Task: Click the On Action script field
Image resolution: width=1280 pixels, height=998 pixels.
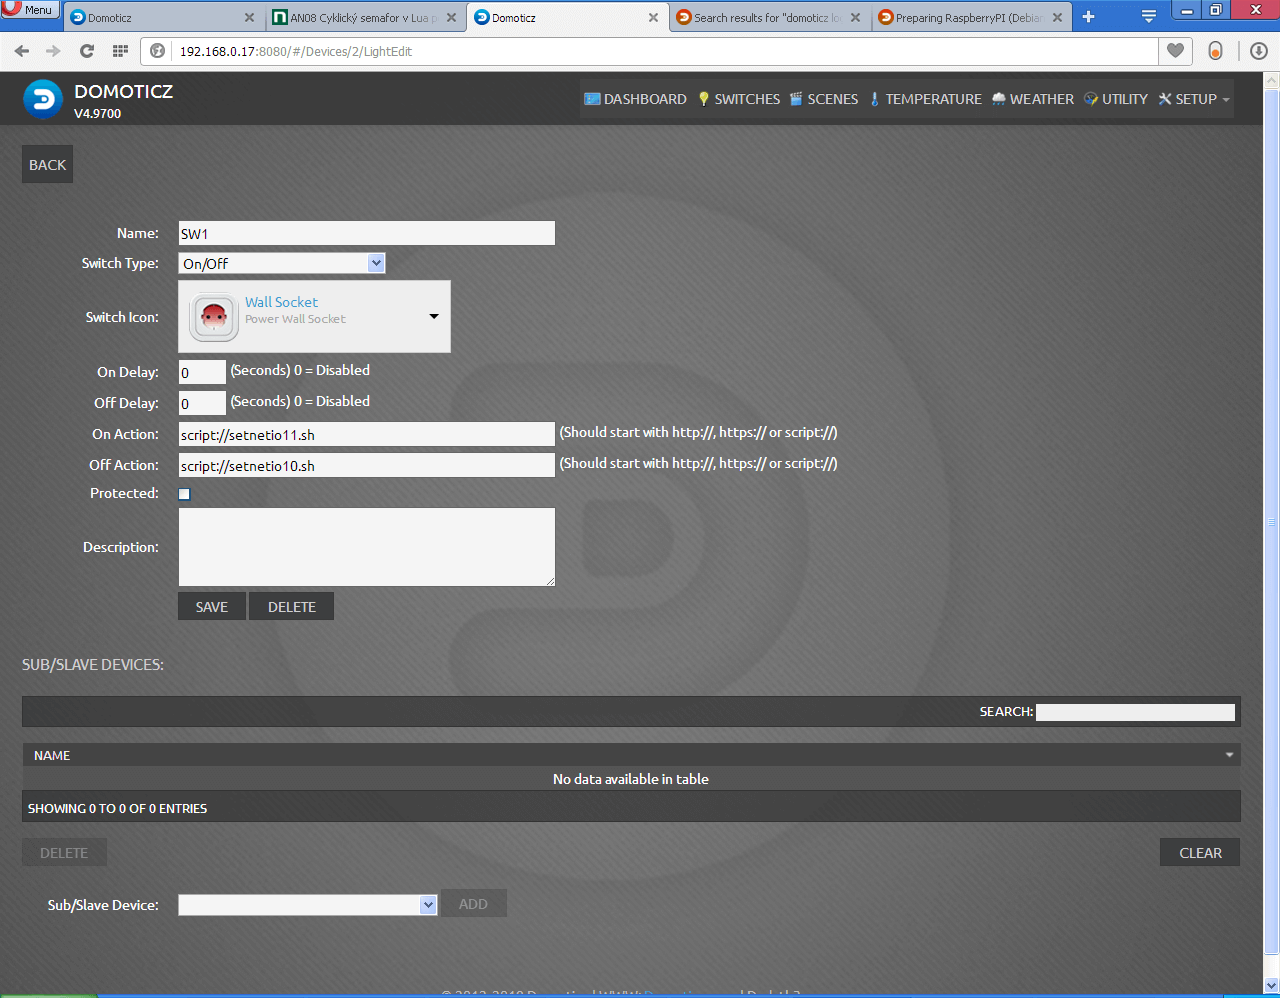Action: [x=366, y=434]
